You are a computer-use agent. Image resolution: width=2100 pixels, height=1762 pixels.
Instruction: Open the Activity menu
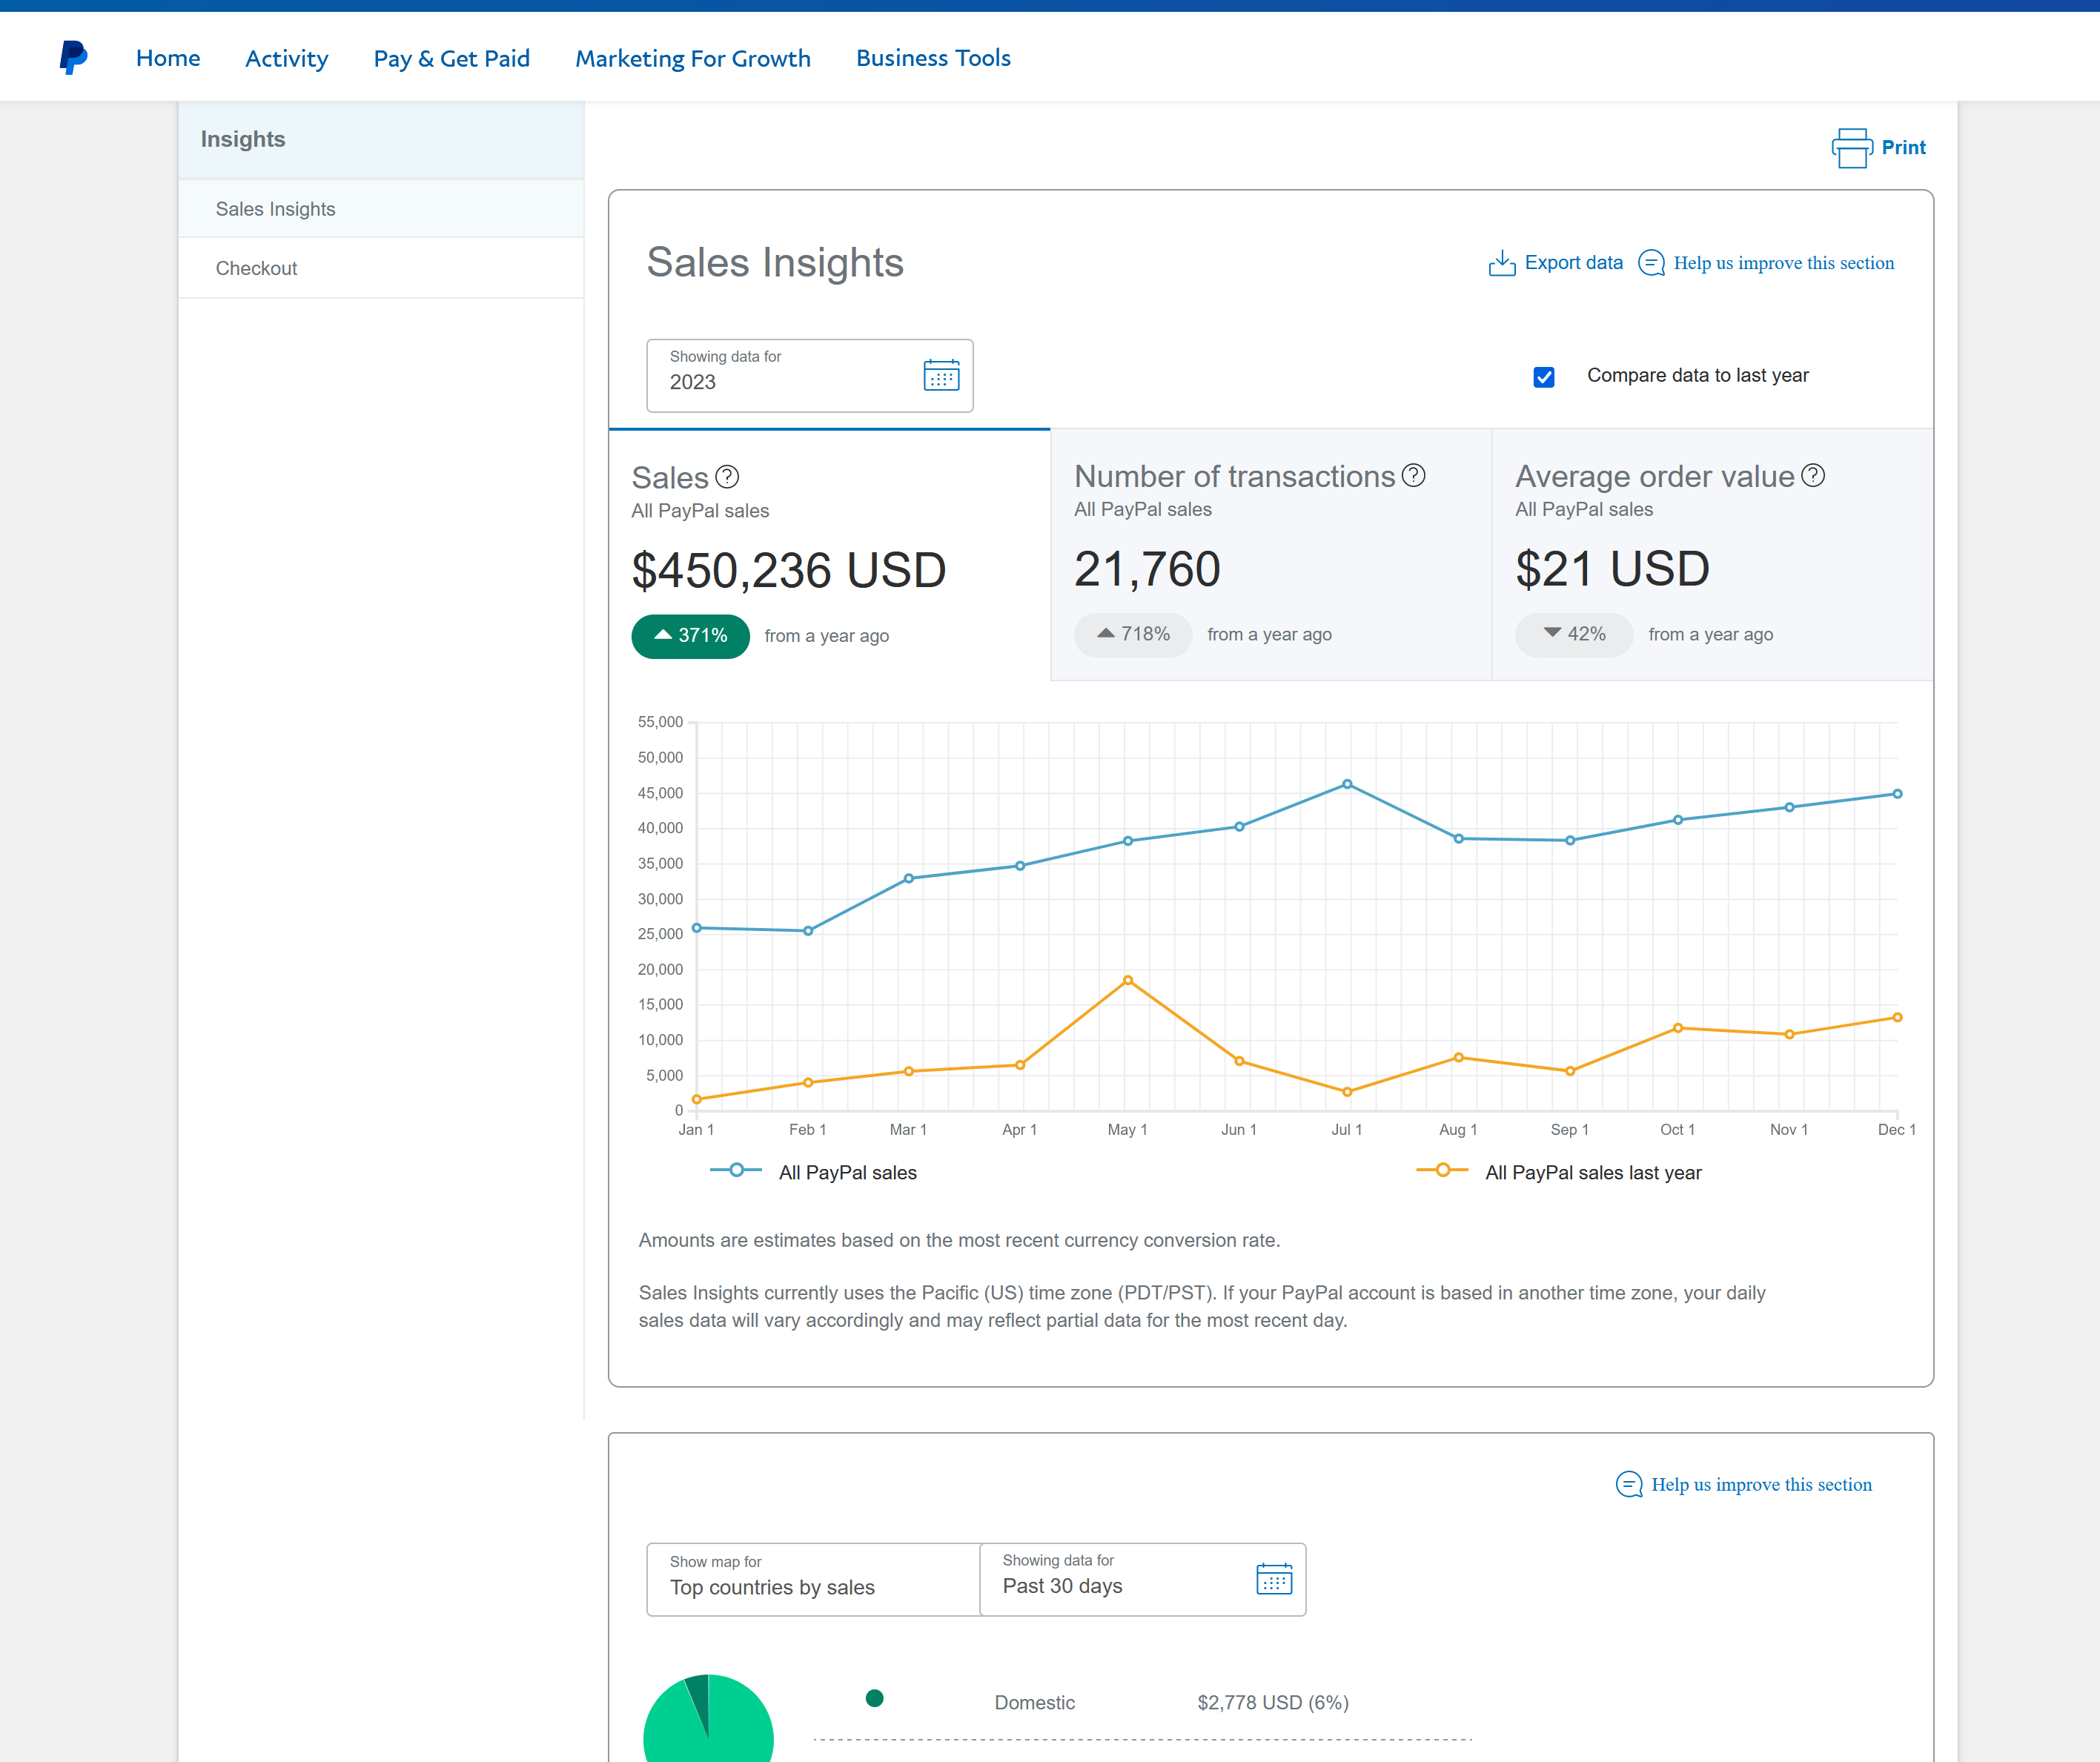click(x=286, y=58)
